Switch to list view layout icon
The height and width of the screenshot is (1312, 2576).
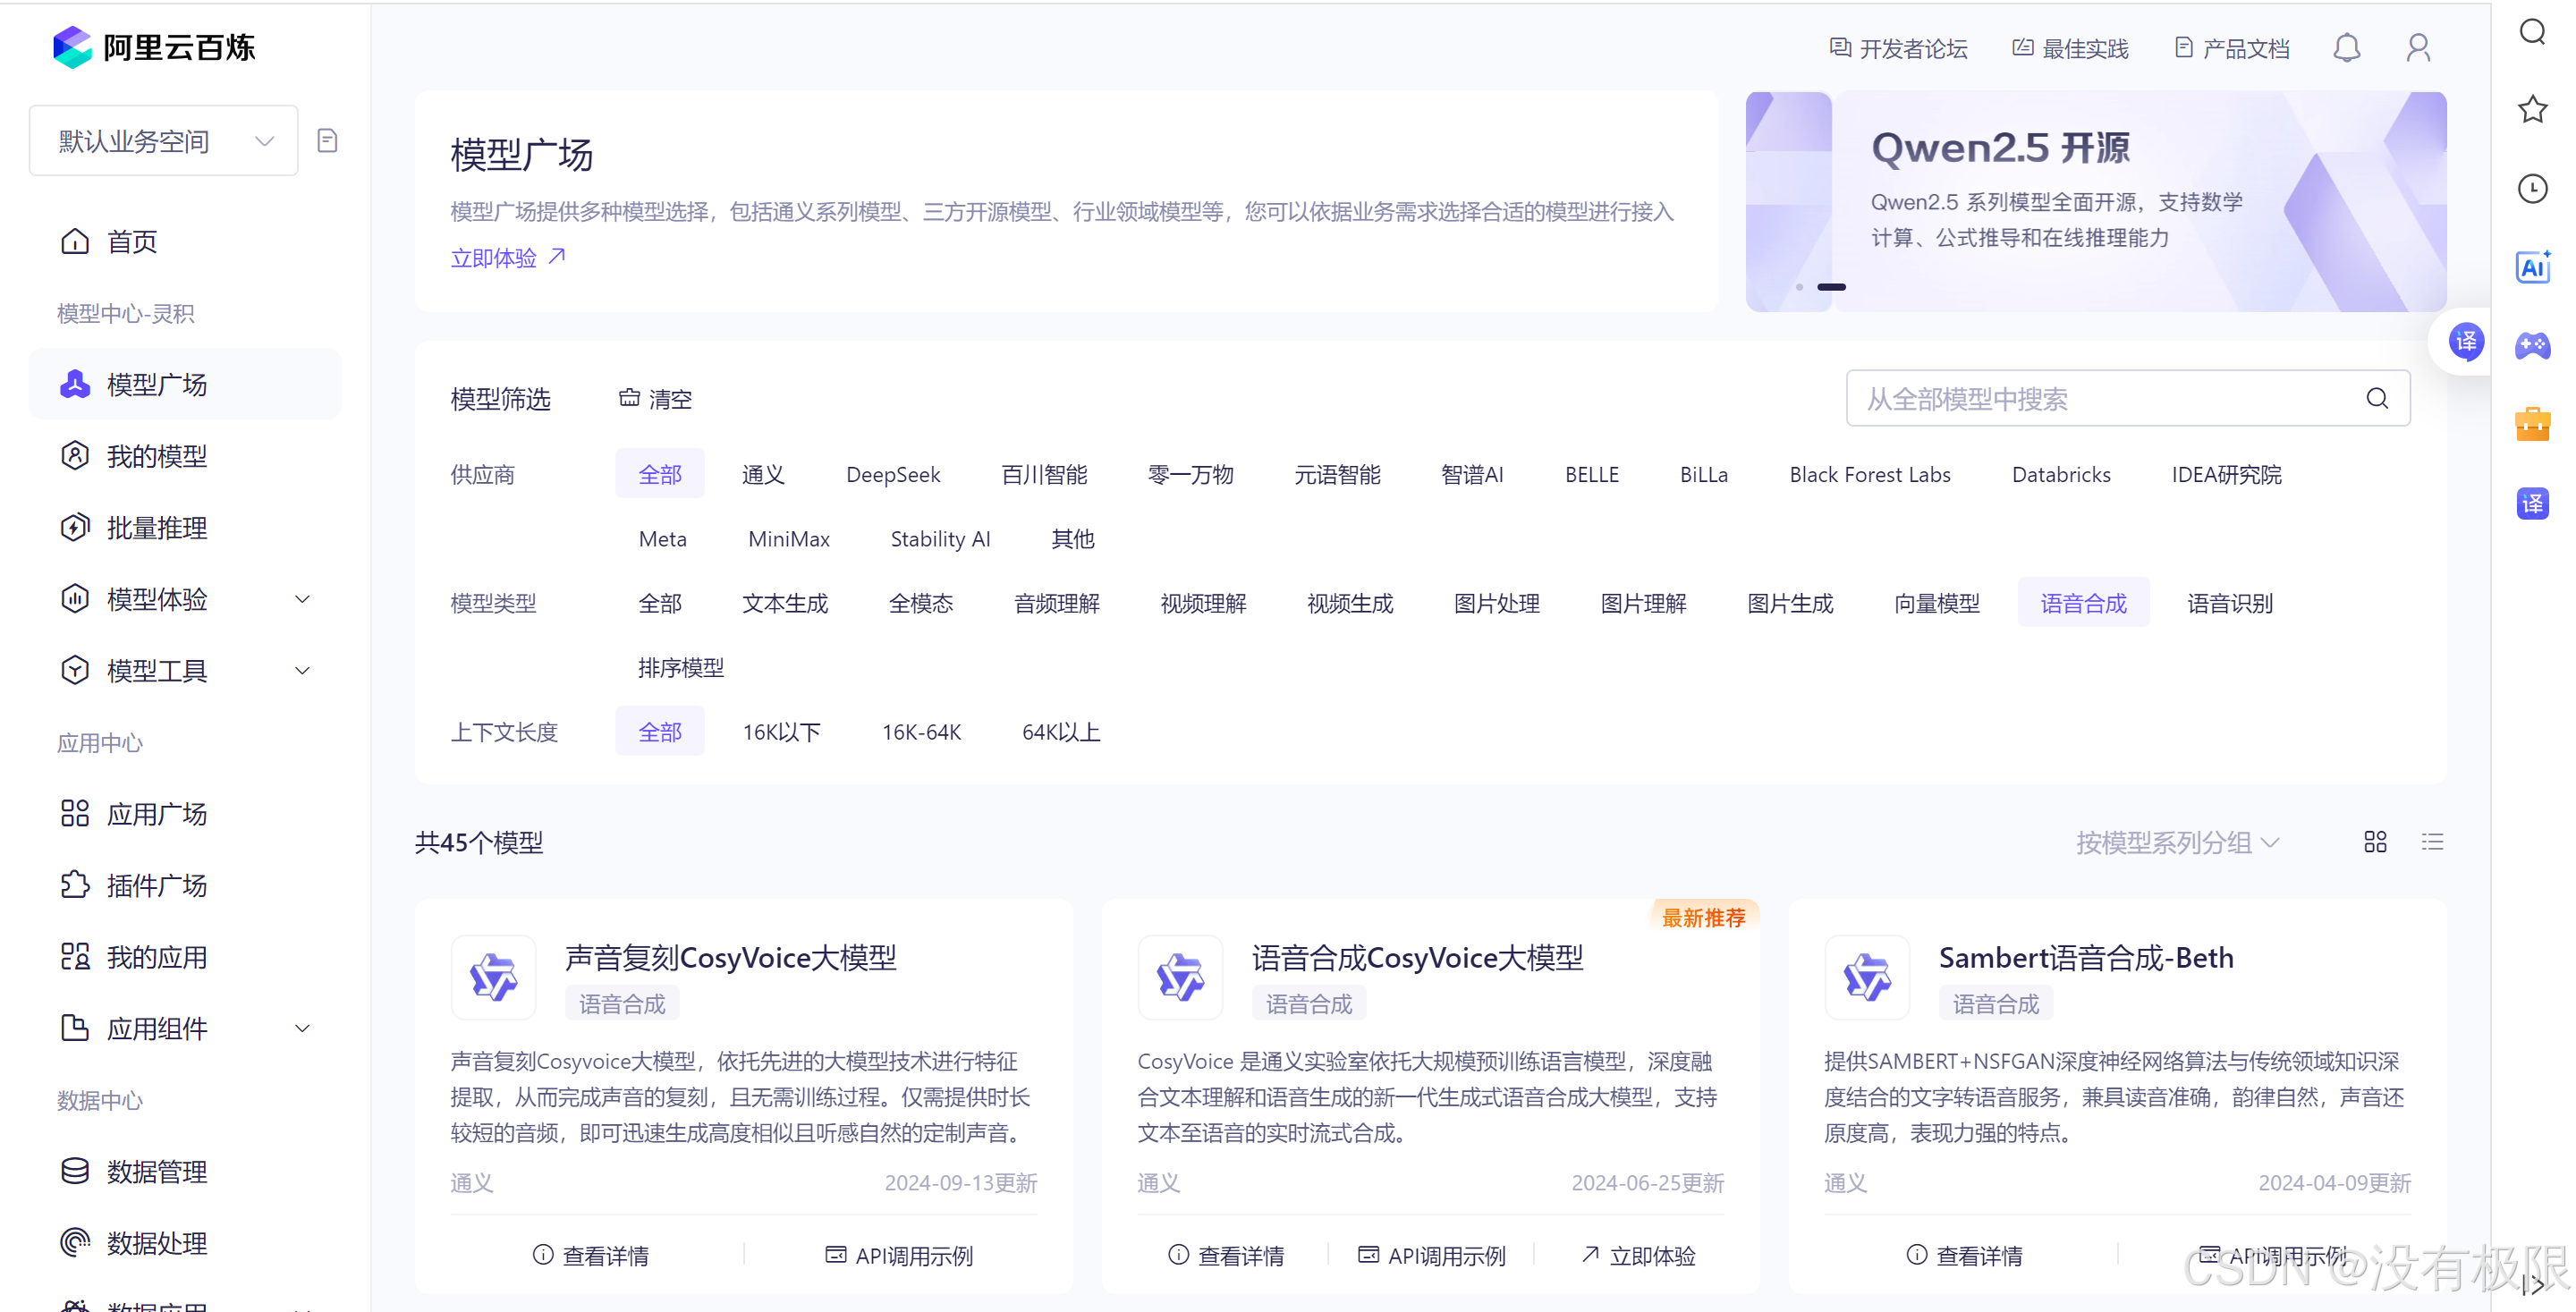[x=2432, y=842]
